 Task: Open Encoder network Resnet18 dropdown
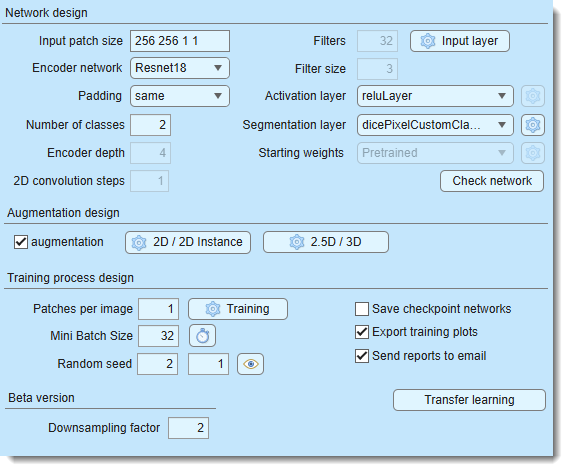[x=180, y=68]
